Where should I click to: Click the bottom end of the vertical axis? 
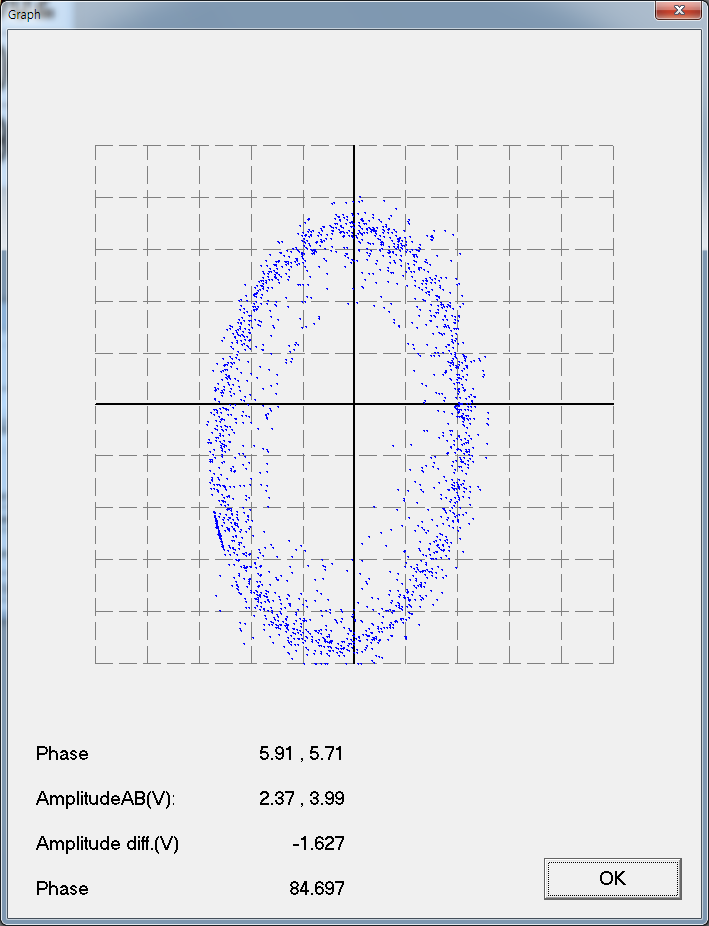pyautogui.click(x=354, y=661)
